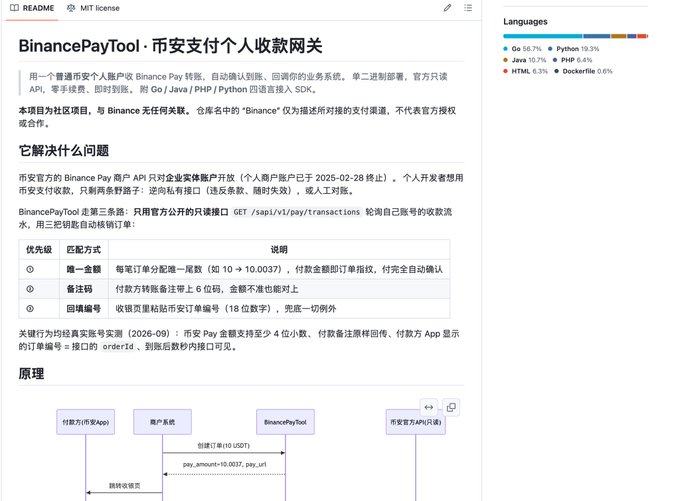Screen dimensions: 680x501
Task: Click the 商户系统 diagram box
Action: (x=162, y=422)
